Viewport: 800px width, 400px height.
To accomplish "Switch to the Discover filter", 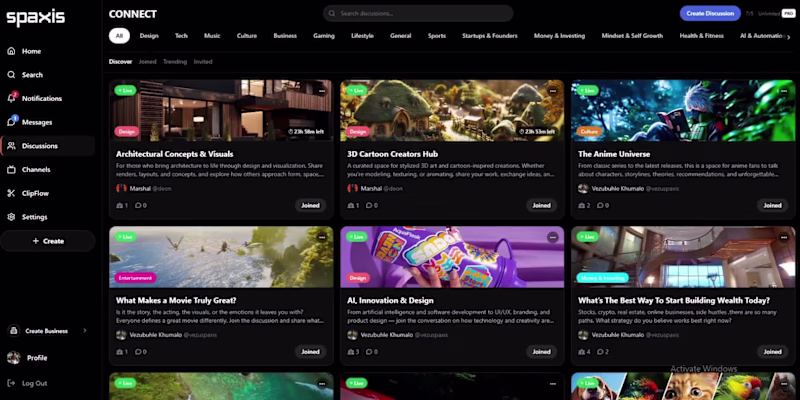I will pyautogui.click(x=120, y=62).
